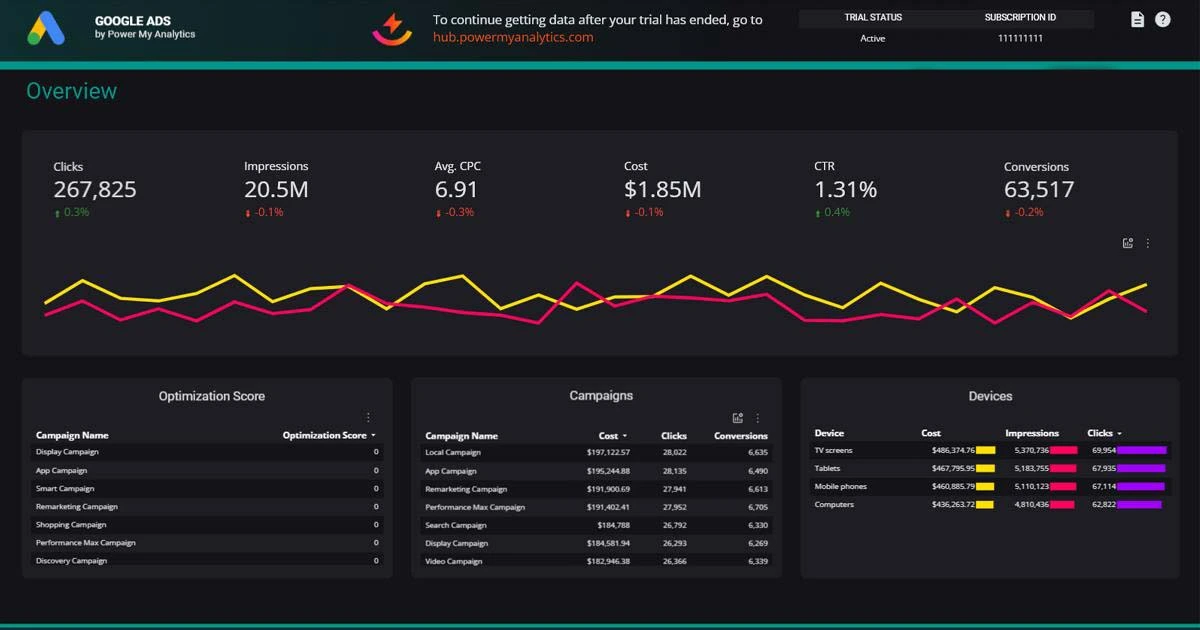Click the Clicks sort arrow in Devices

(x=1119, y=434)
